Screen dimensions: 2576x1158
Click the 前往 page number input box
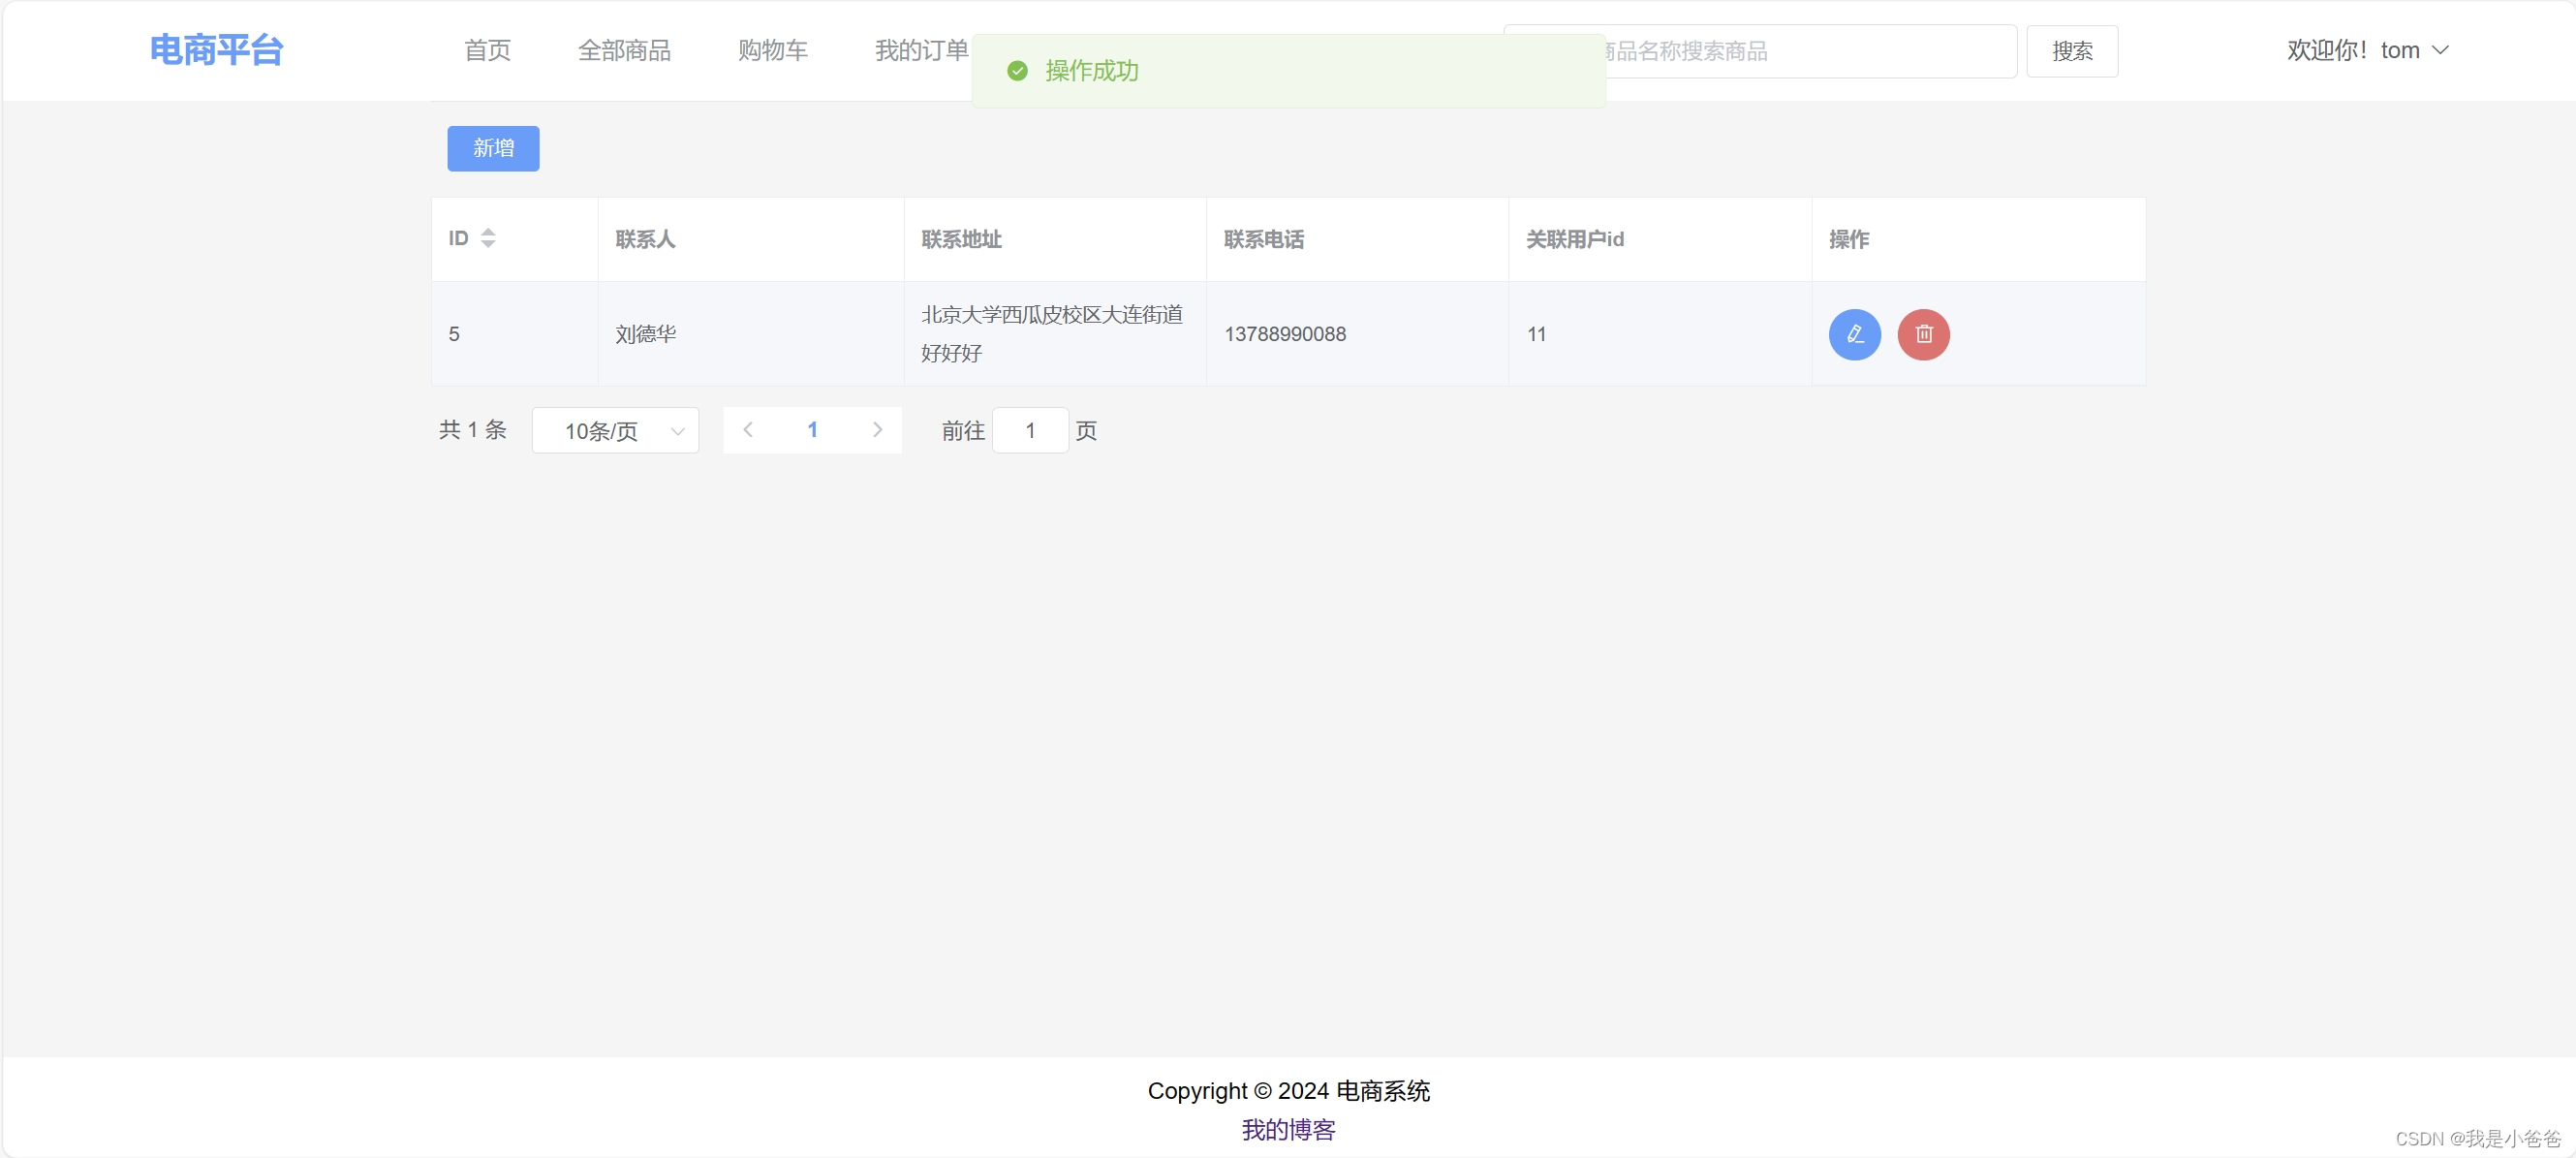click(x=1029, y=431)
